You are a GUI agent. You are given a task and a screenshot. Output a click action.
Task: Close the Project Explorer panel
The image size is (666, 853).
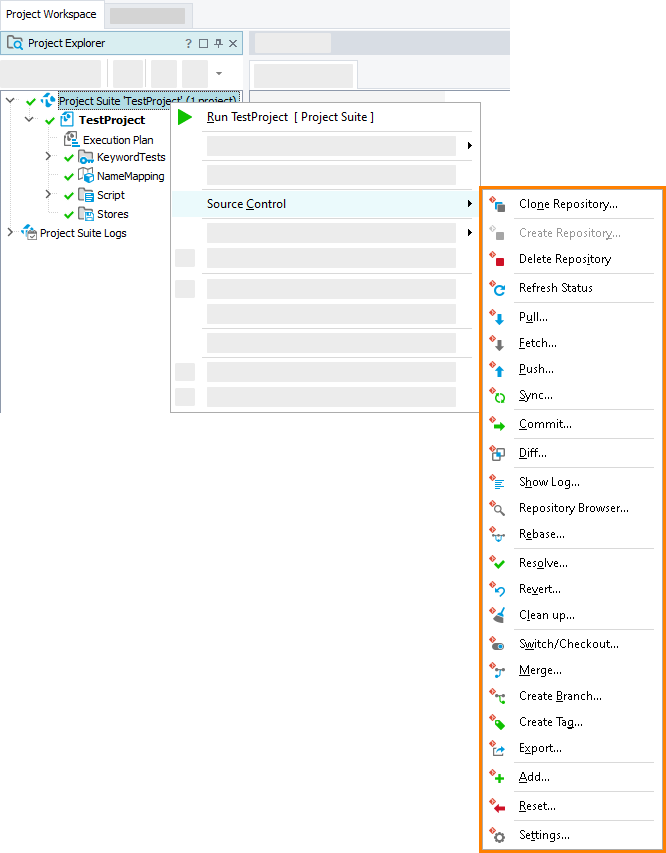coord(233,44)
